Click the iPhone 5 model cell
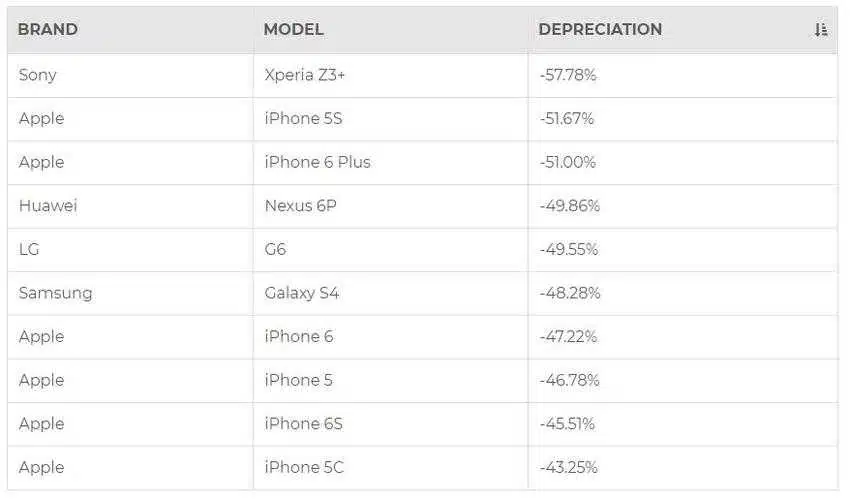 390,381
